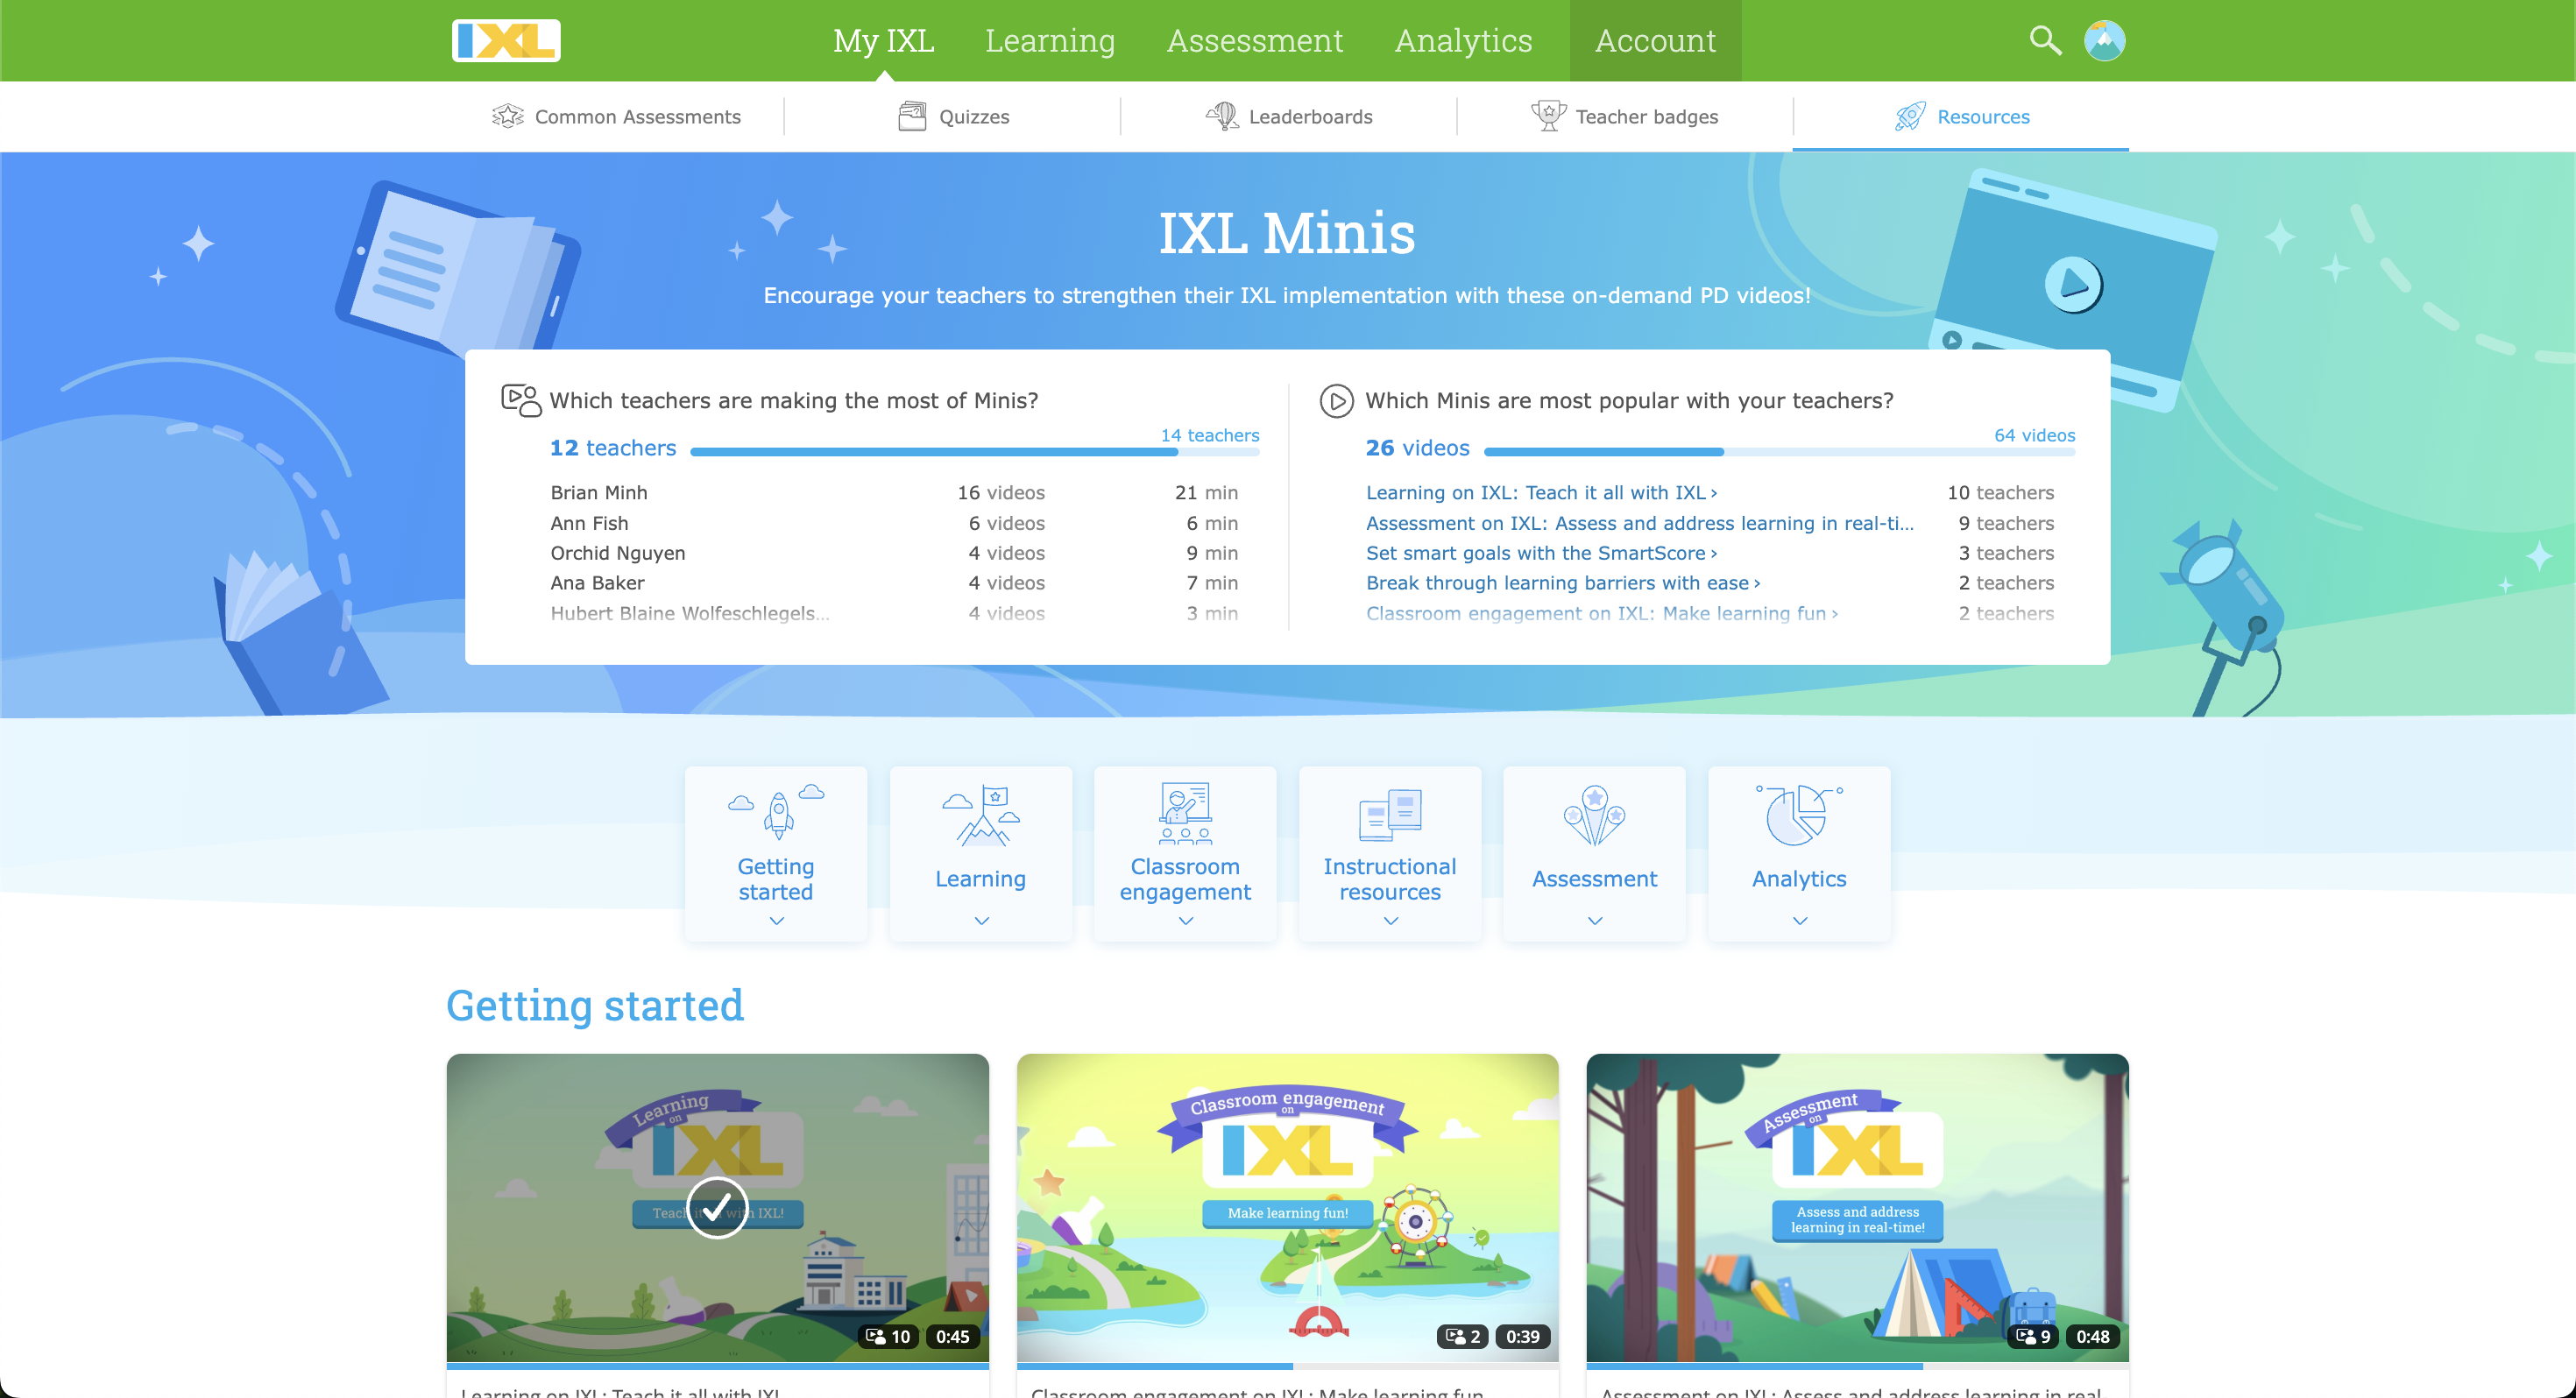Open the Assessment top menu
The width and height of the screenshot is (2576, 1398).
(x=1254, y=40)
